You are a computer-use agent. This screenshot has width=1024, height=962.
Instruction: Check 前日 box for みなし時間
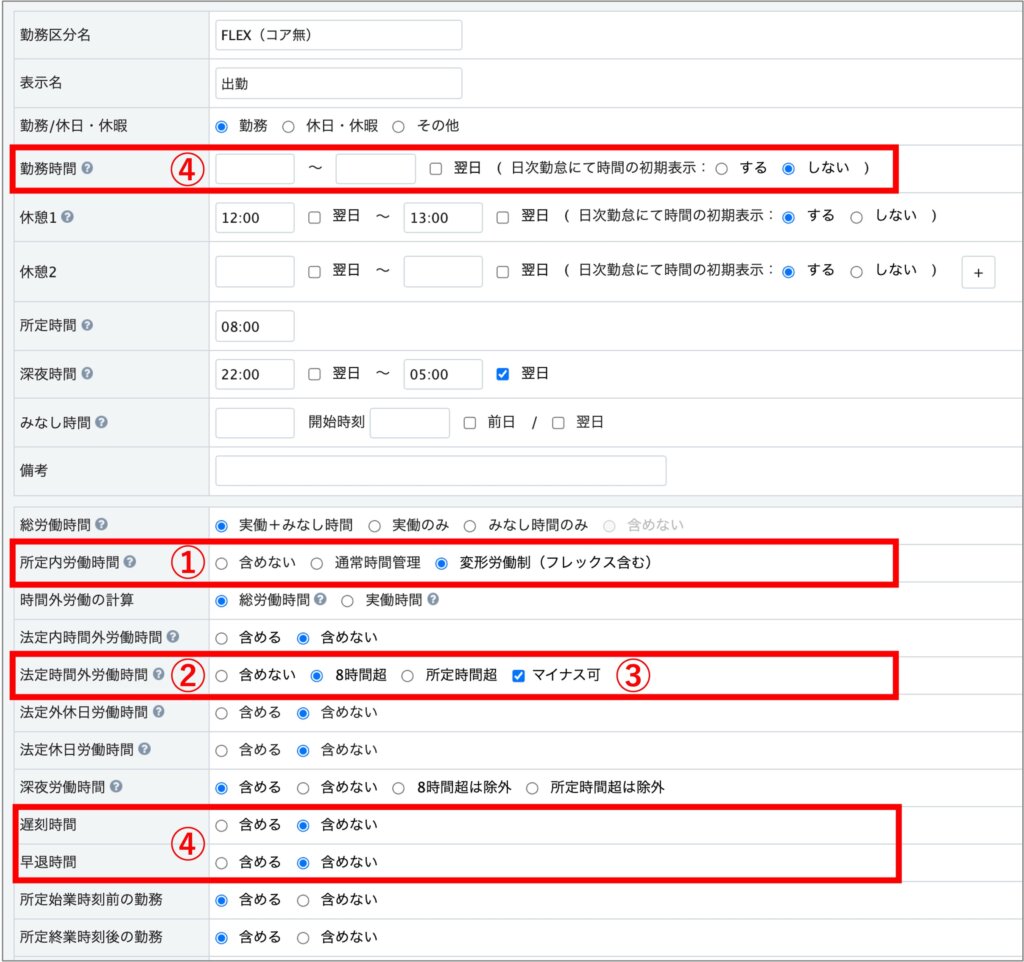pyautogui.click(x=469, y=422)
